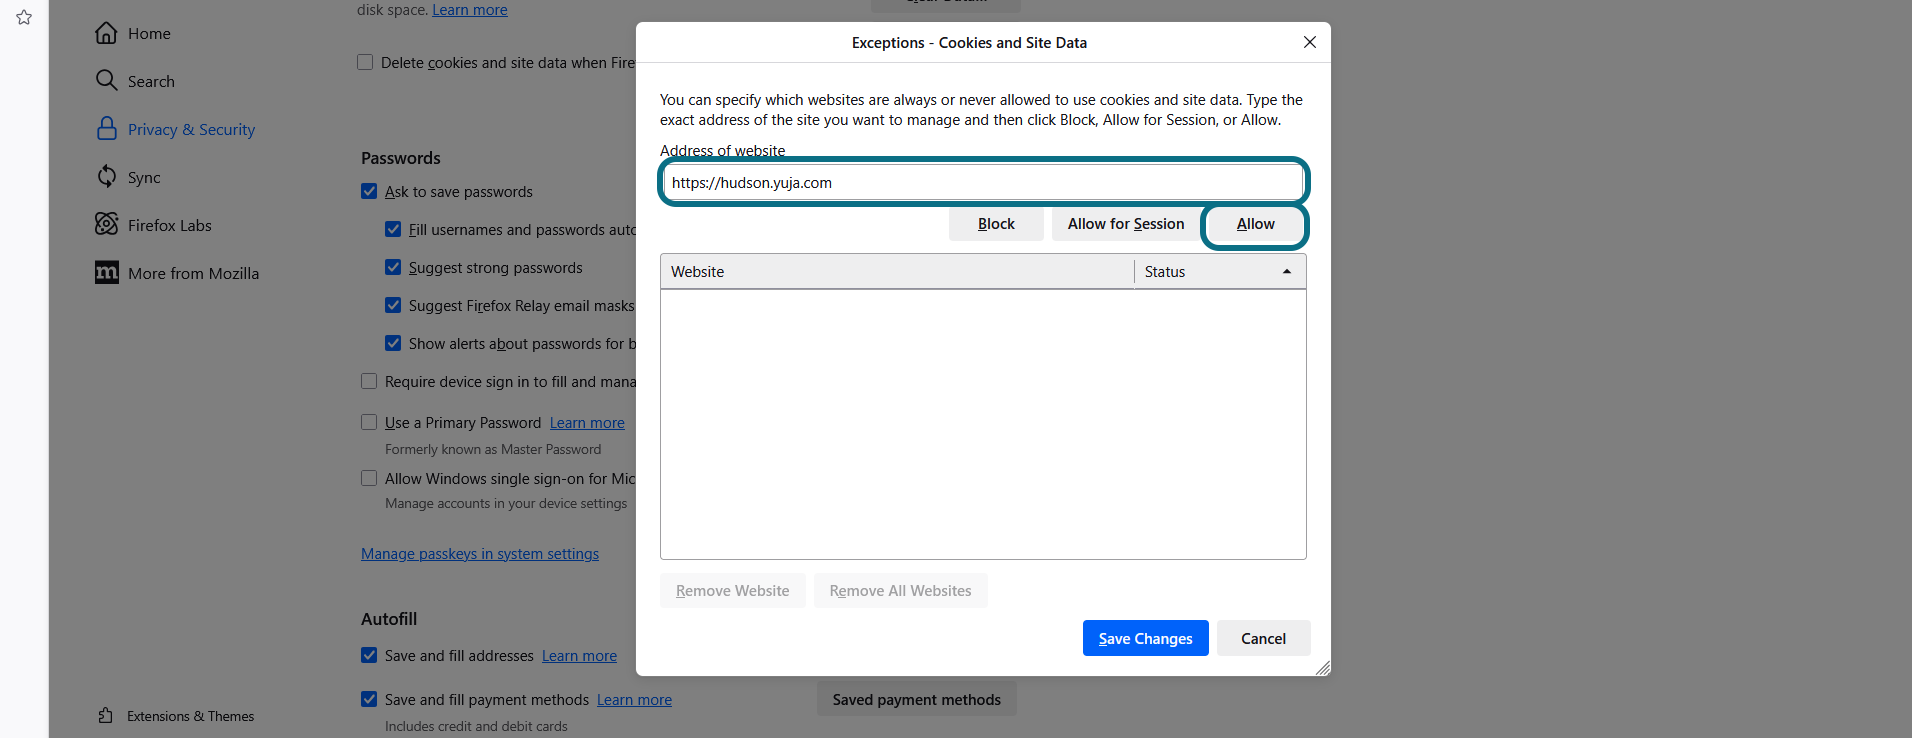1912x738 pixels.
Task: Open Saved payment methods button
Action: coord(917,699)
